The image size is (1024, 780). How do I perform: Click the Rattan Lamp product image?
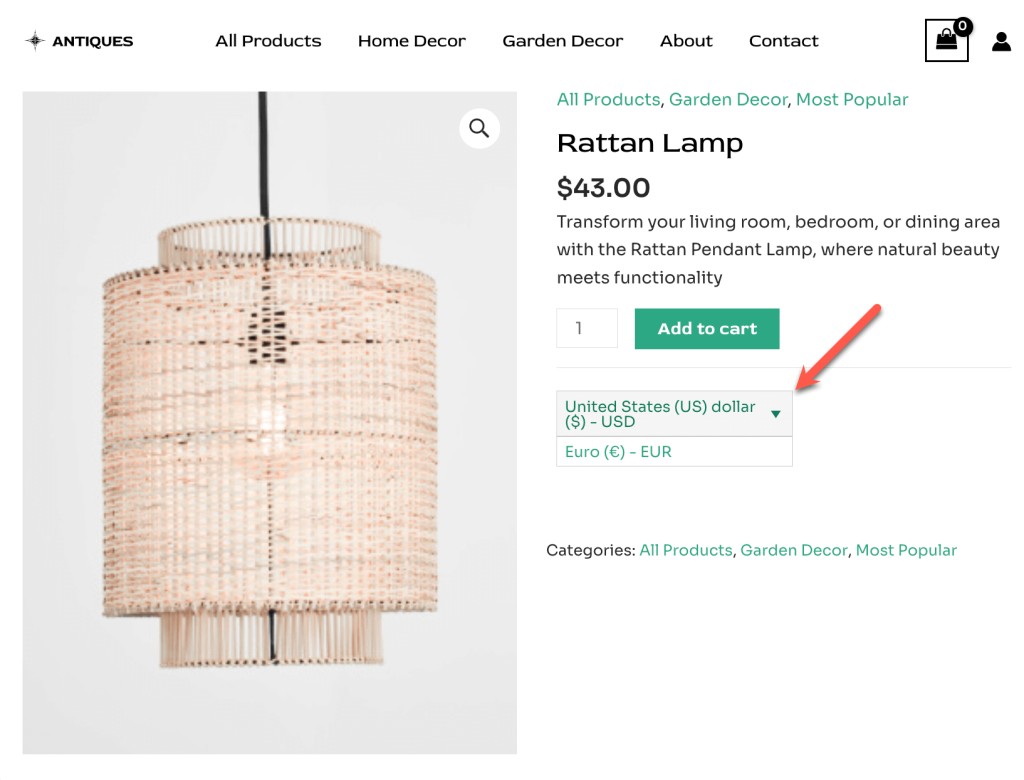pyautogui.click(x=270, y=423)
